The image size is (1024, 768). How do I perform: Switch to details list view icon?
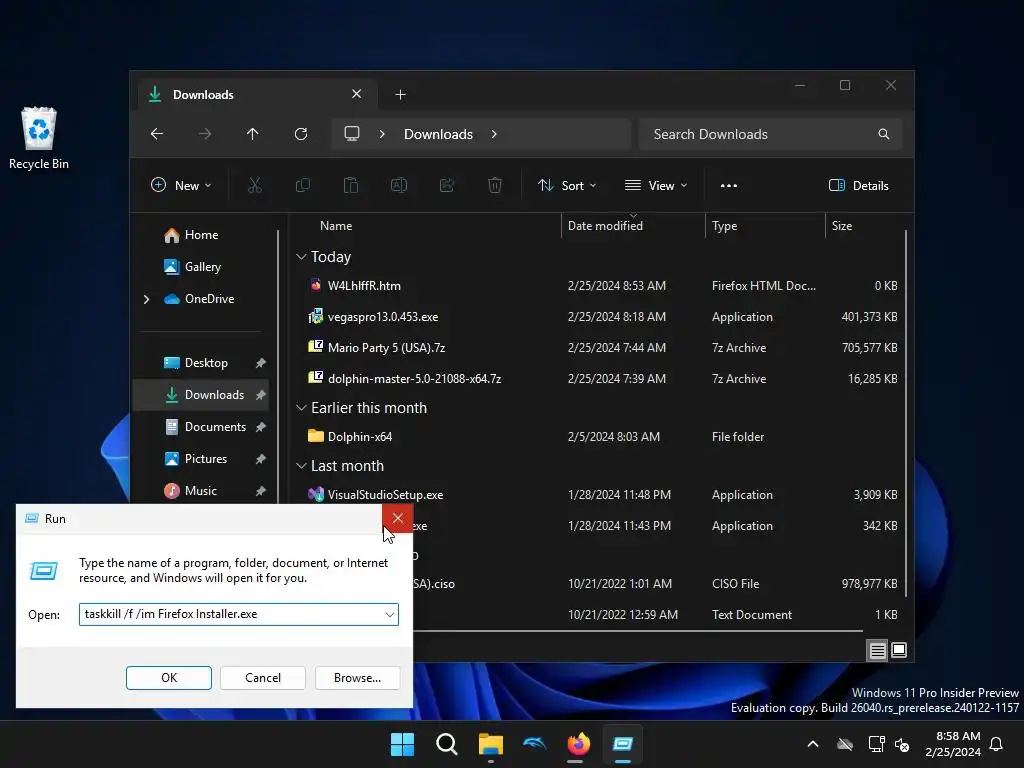(x=878, y=650)
